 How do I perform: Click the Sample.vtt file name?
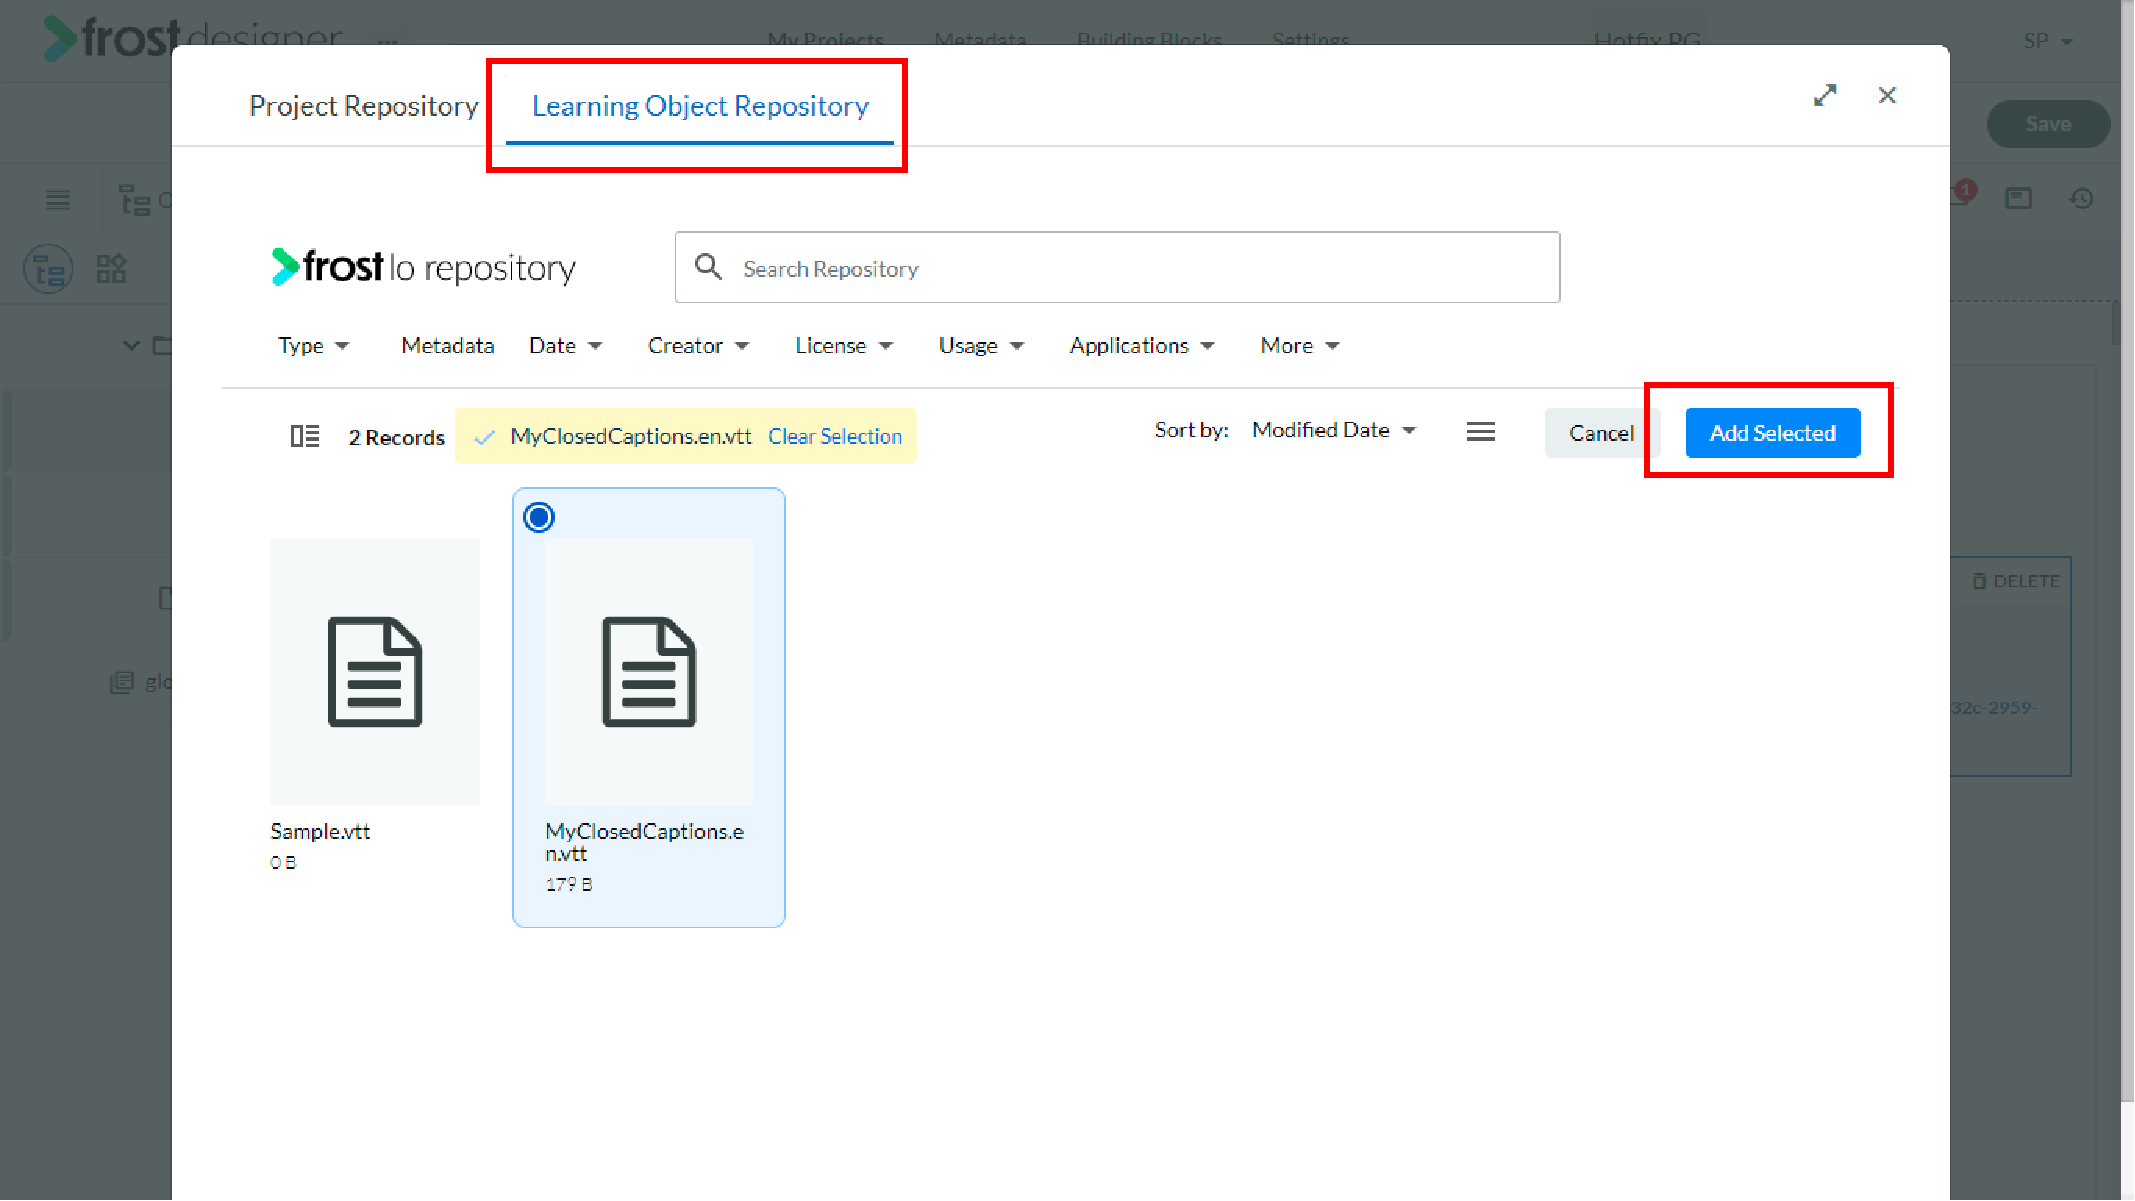[x=320, y=831]
